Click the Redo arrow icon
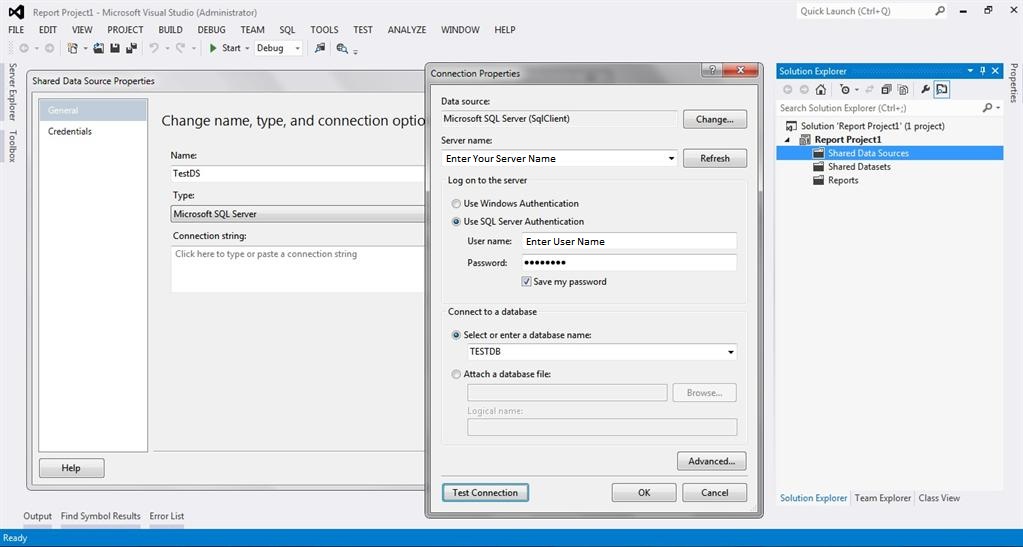Image resolution: width=1023 pixels, height=547 pixels. click(180, 48)
